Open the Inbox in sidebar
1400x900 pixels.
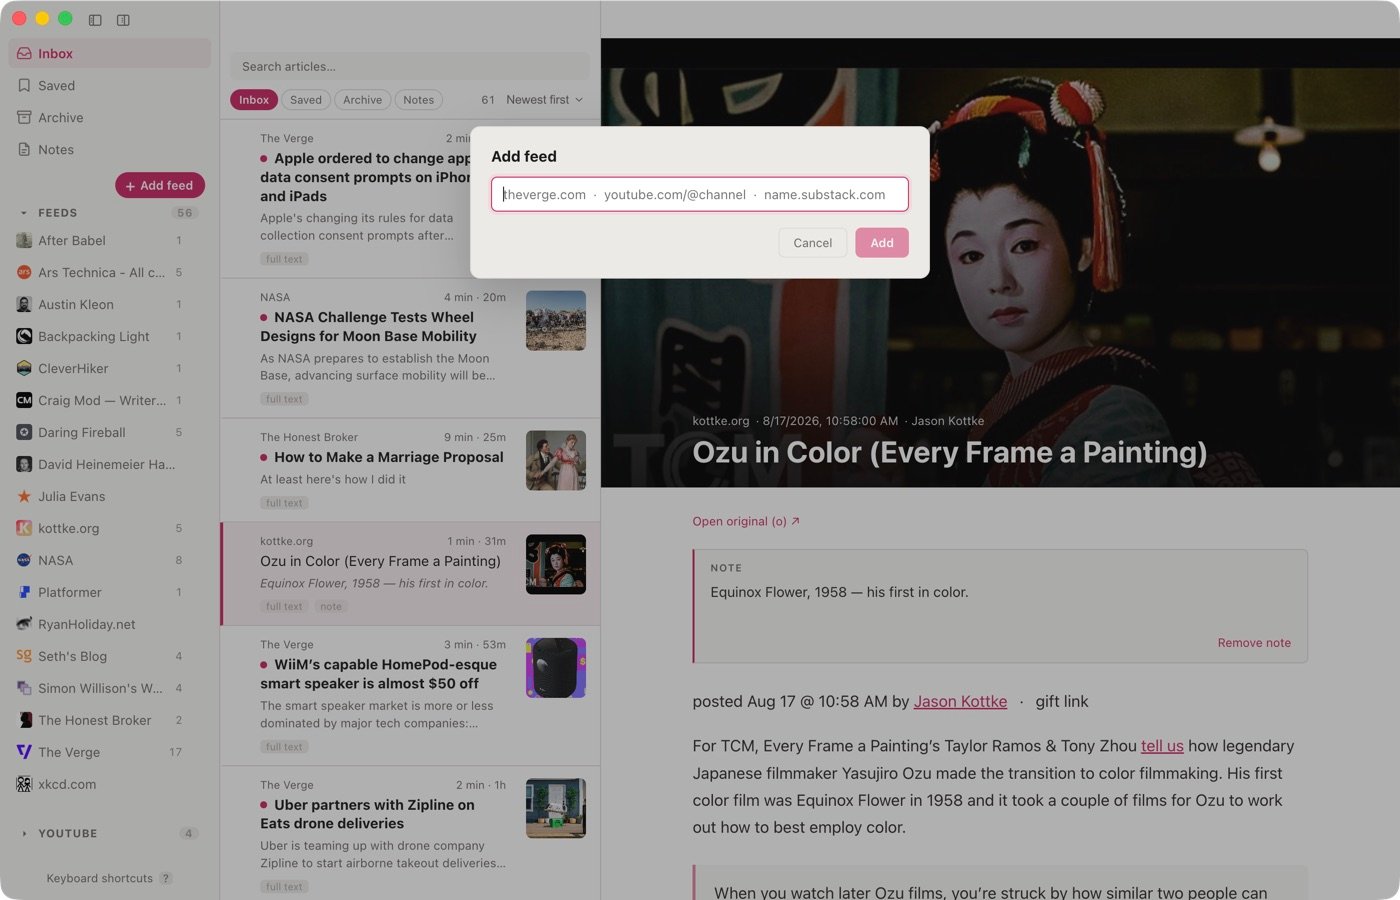[x=110, y=54]
